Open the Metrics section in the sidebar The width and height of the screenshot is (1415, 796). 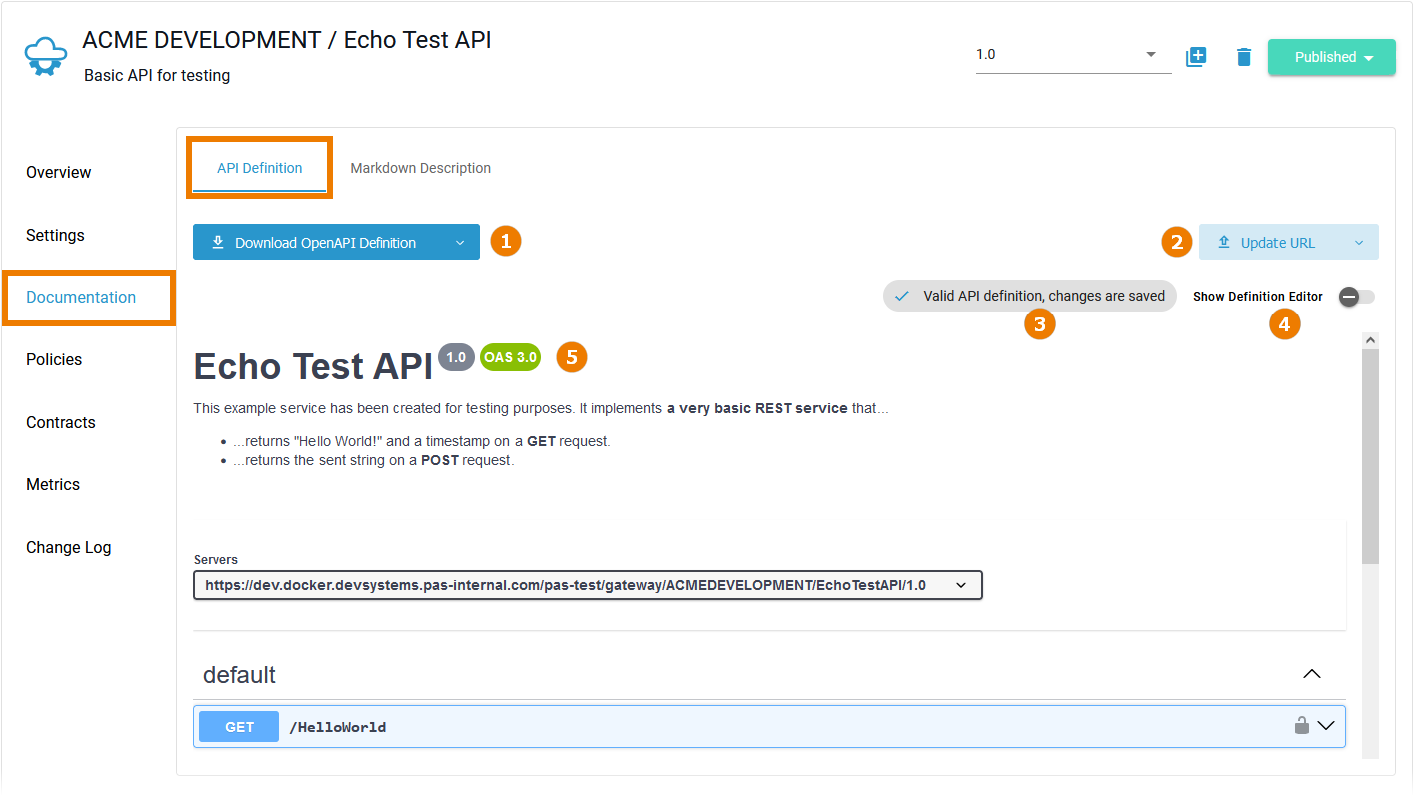pos(53,484)
